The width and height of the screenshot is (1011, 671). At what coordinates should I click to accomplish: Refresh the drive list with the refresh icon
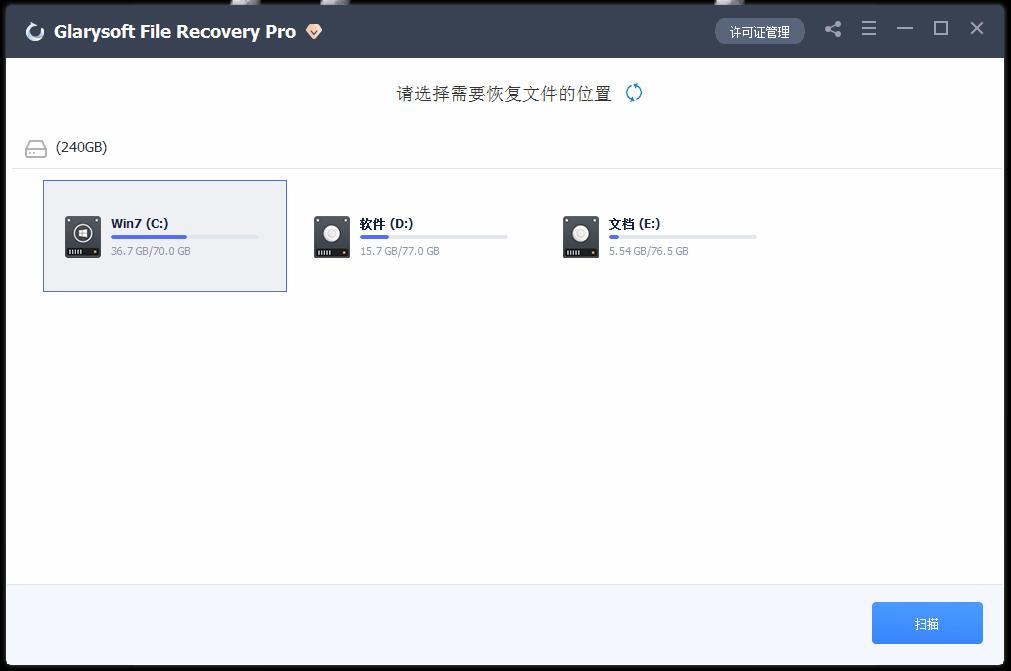(x=632, y=91)
